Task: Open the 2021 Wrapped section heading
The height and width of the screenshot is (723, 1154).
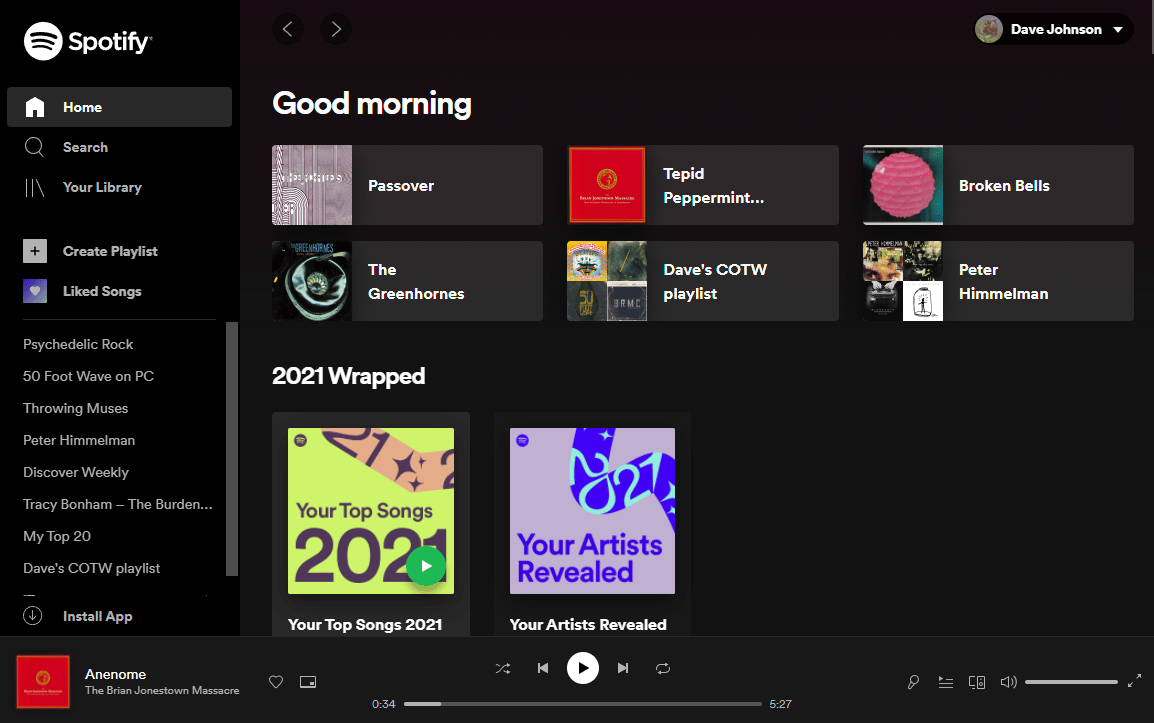Action: (349, 376)
